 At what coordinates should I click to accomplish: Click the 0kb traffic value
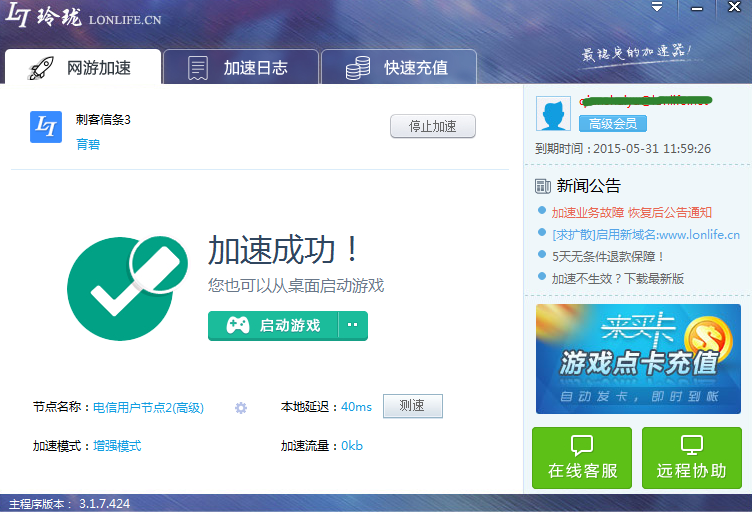click(x=352, y=446)
